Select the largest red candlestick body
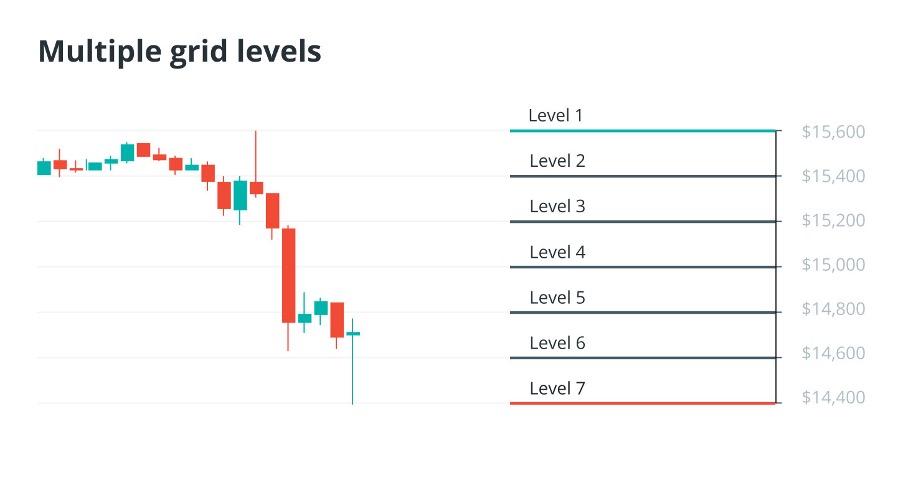 point(288,275)
